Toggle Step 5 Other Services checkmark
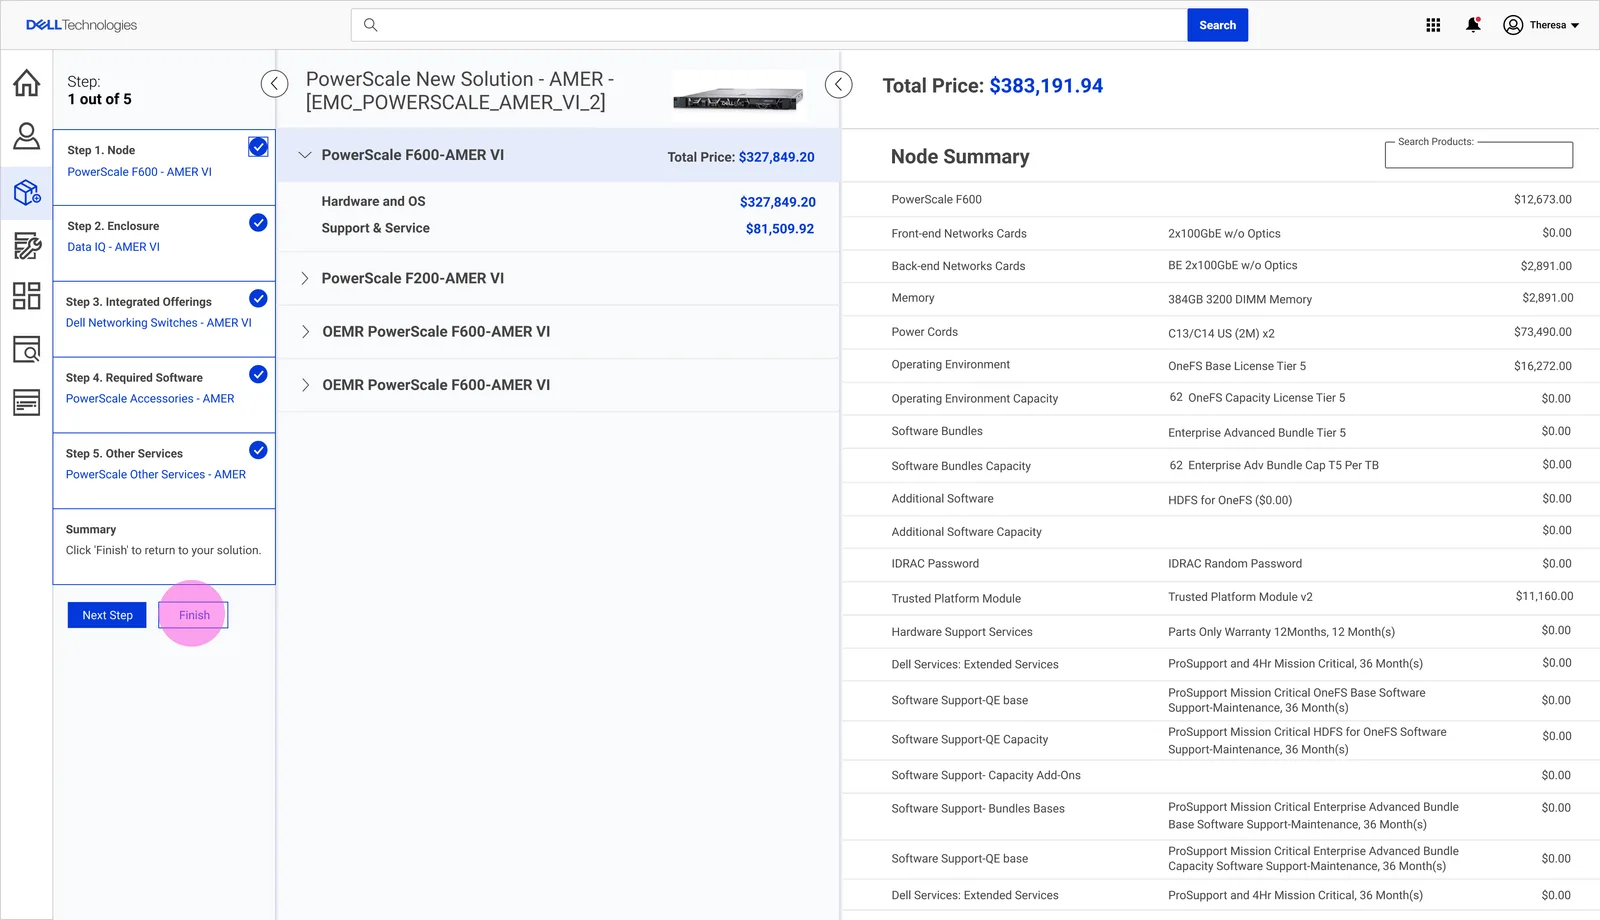Screen dimensions: 1600x920 (x=258, y=450)
